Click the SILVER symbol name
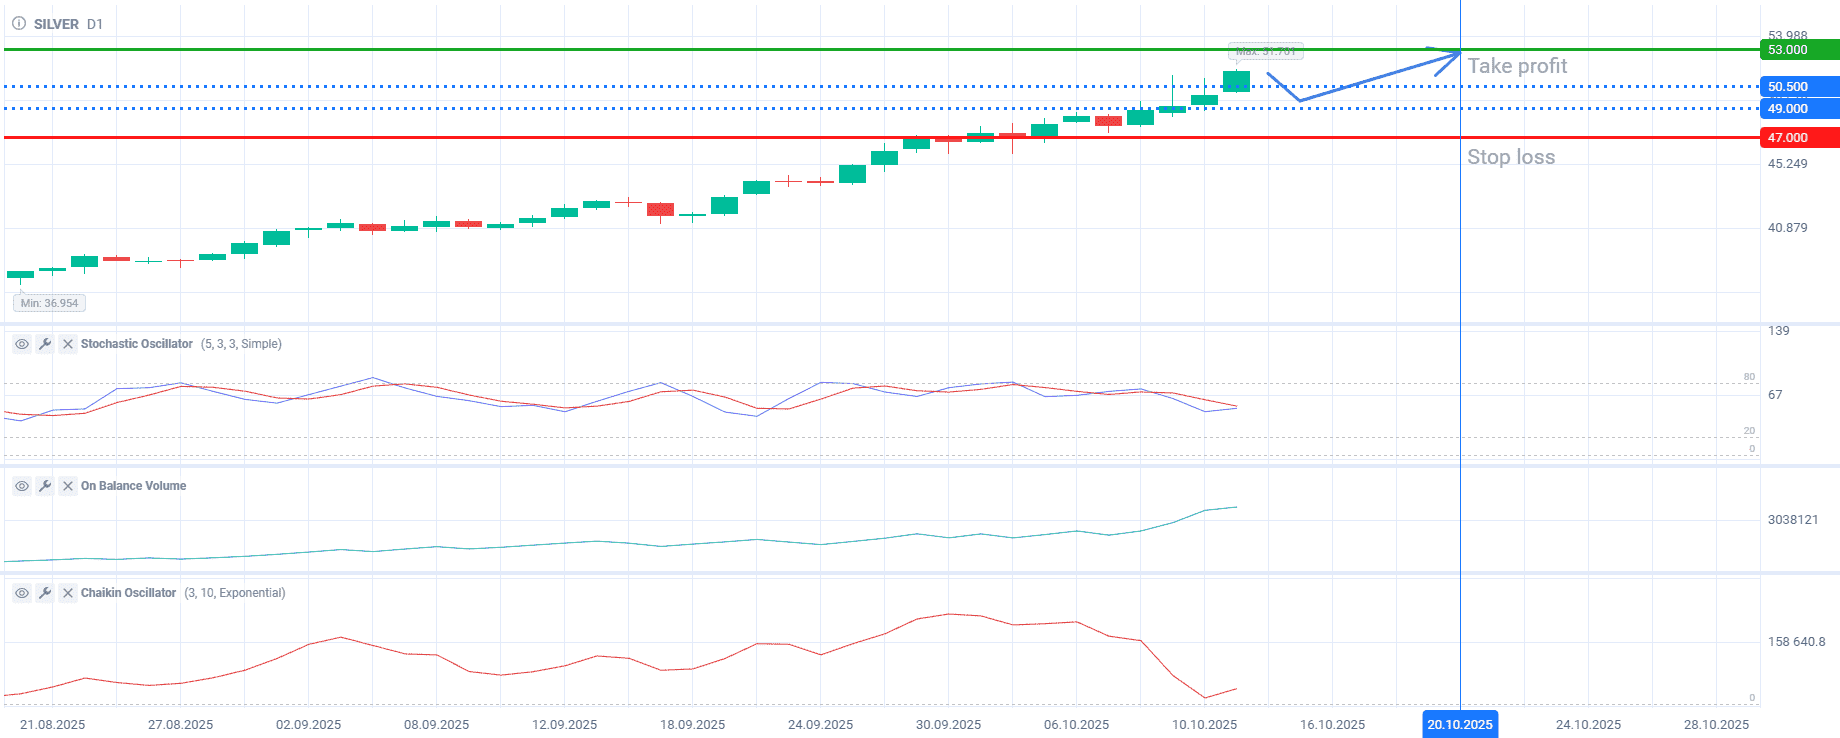This screenshot has height=738, width=1840. (56, 24)
